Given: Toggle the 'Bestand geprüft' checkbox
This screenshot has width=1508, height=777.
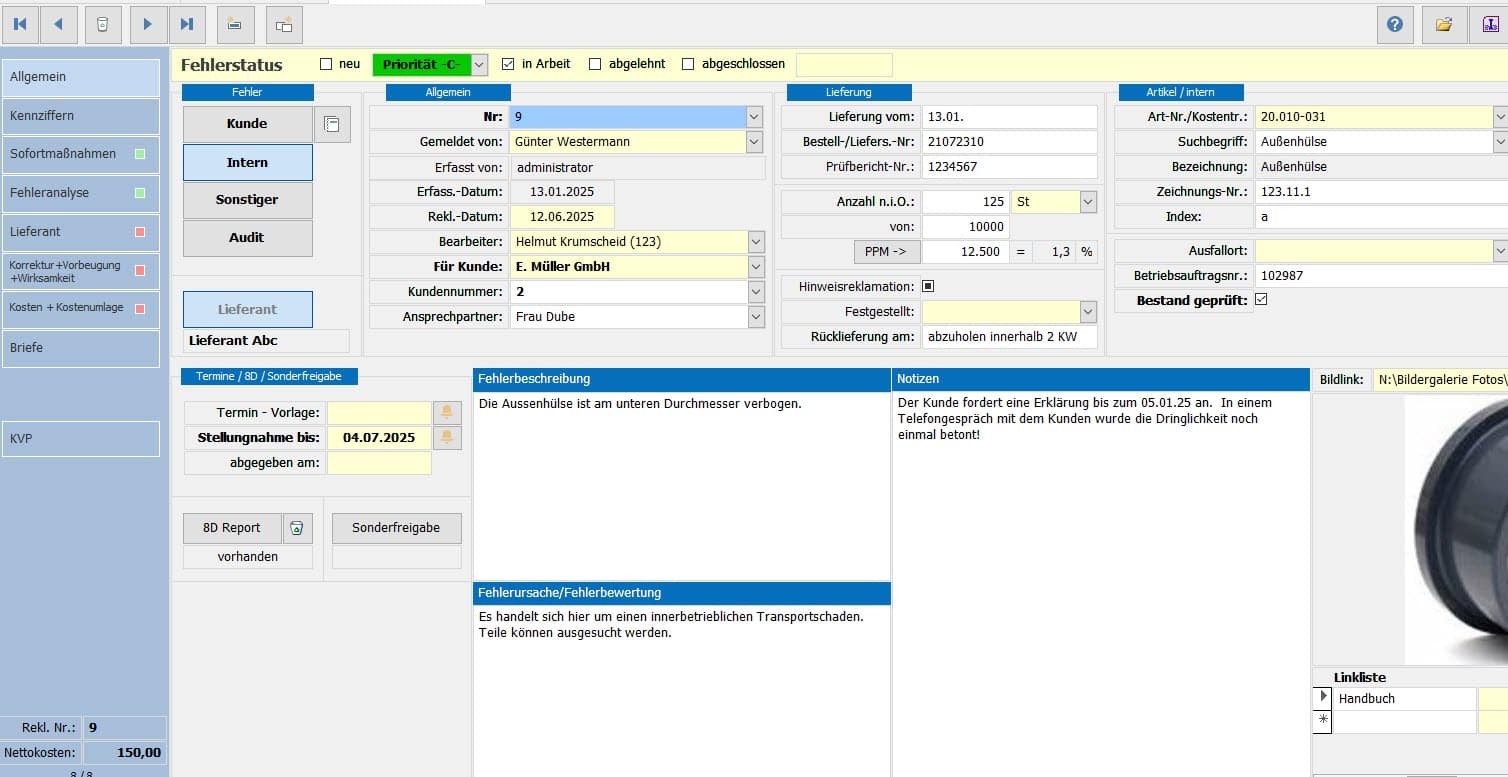Looking at the screenshot, I should pyautogui.click(x=1261, y=300).
